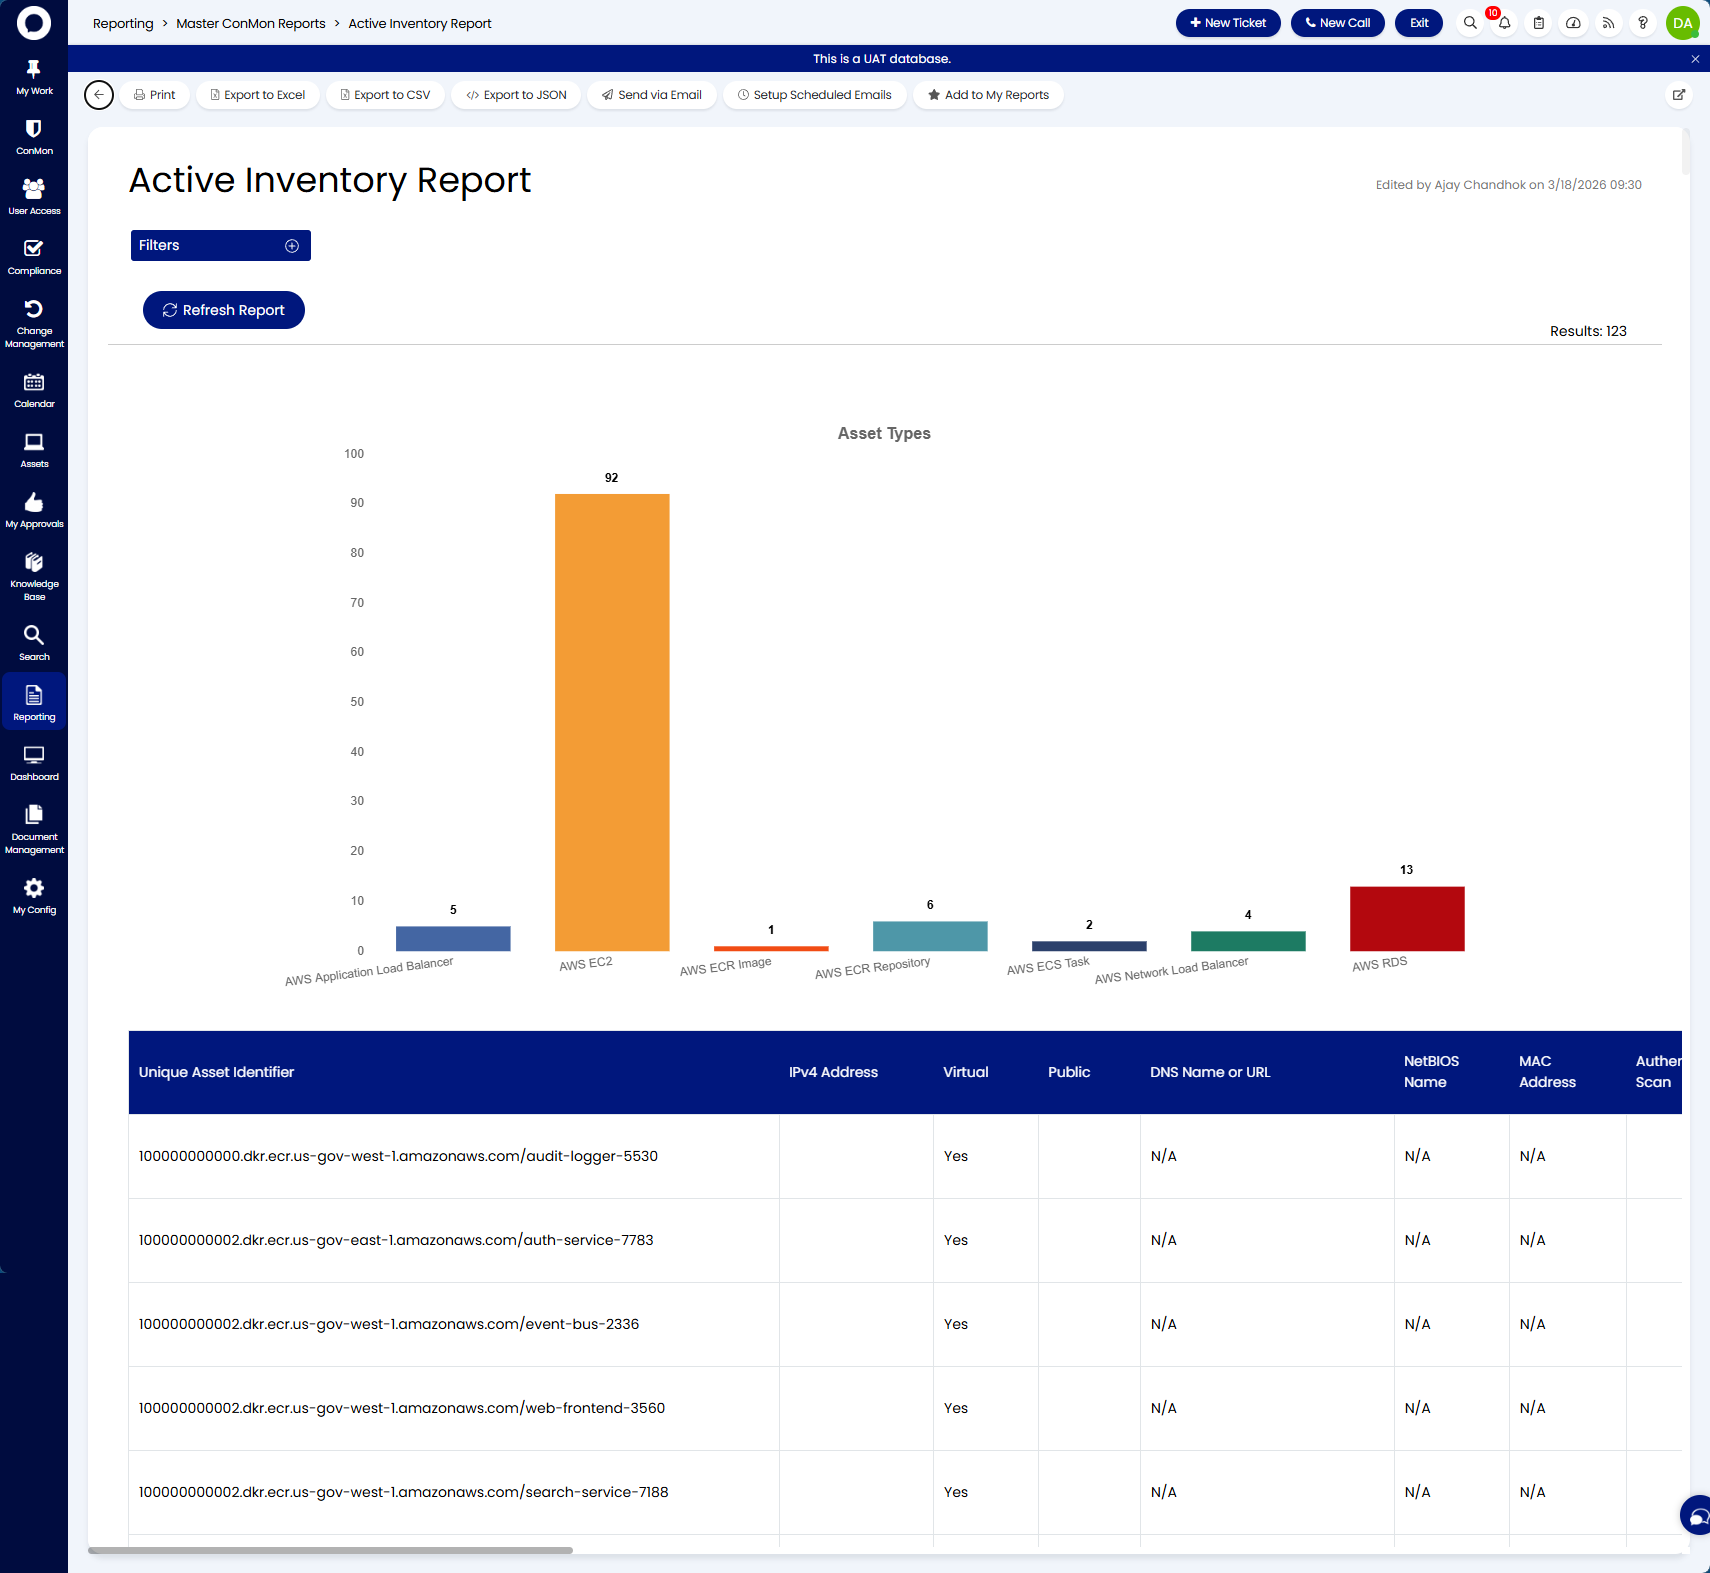Open Knowledge Base in sidebar
This screenshot has width=1710, height=1573.
pyautogui.click(x=34, y=575)
